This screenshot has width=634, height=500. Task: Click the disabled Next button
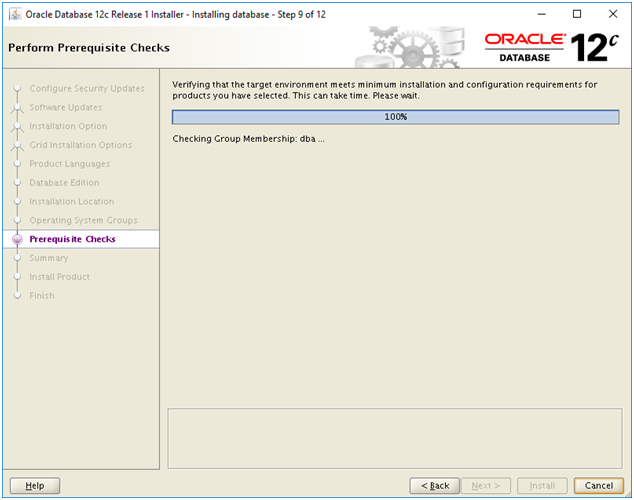pyautogui.click(x=486, y=485)
